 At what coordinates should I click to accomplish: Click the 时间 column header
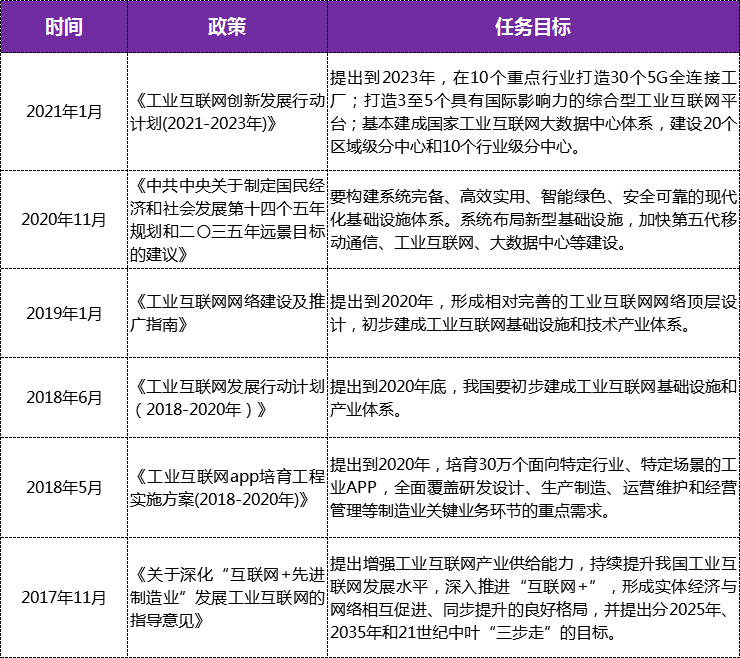[x=64, y=26]
